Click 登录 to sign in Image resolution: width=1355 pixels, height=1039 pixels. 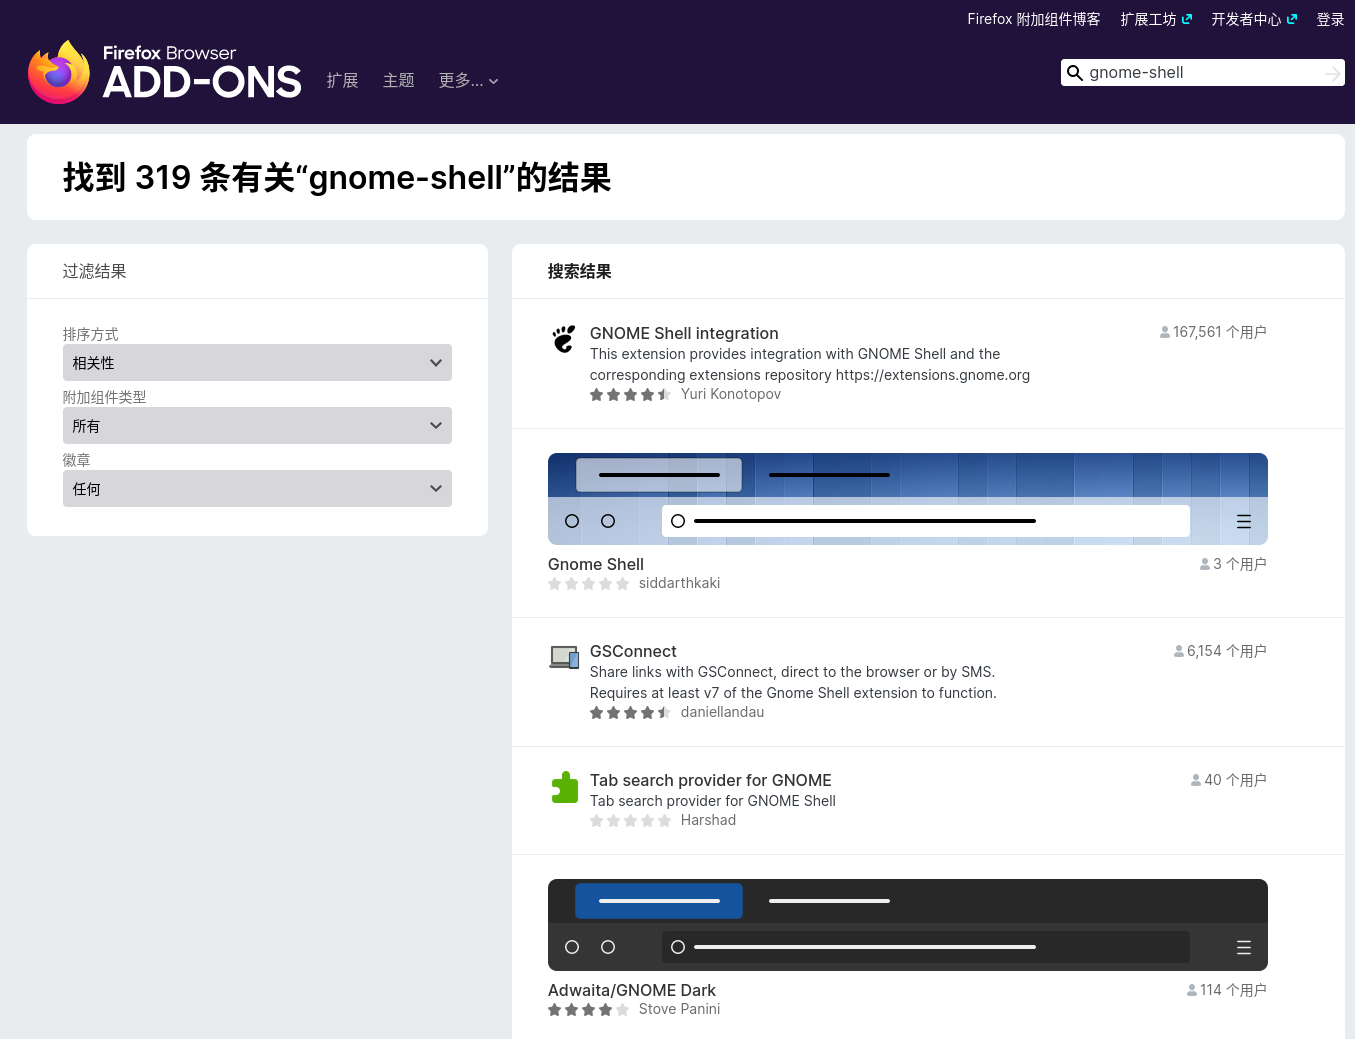point(1330,19)
